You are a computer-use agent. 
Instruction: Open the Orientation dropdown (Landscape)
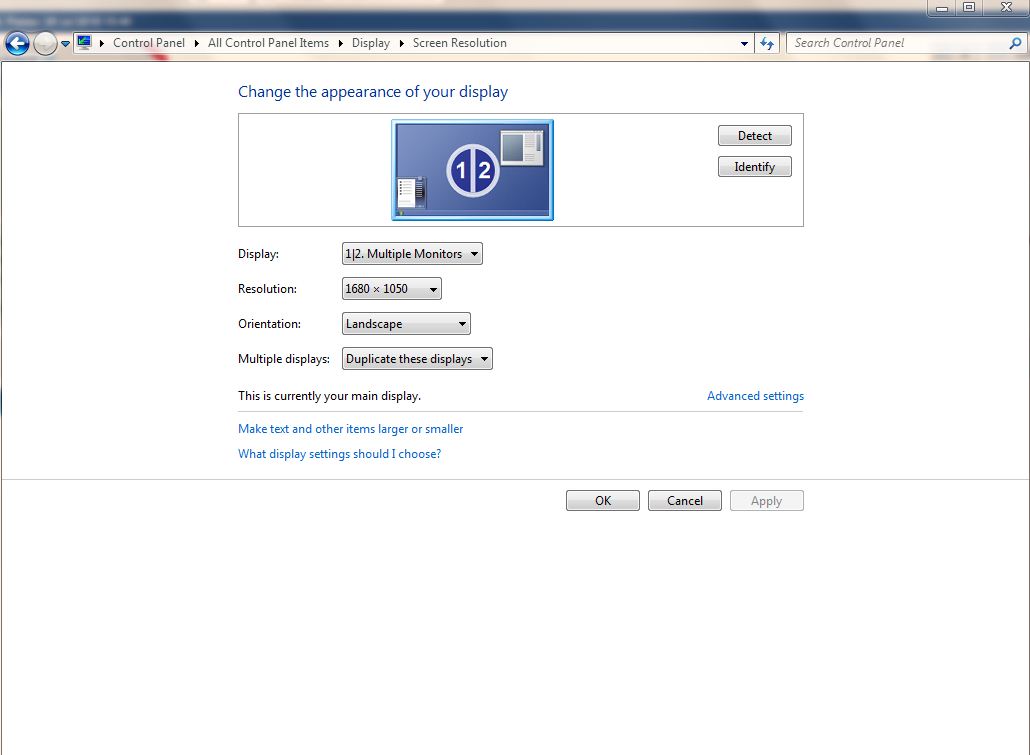coord(406,323)
